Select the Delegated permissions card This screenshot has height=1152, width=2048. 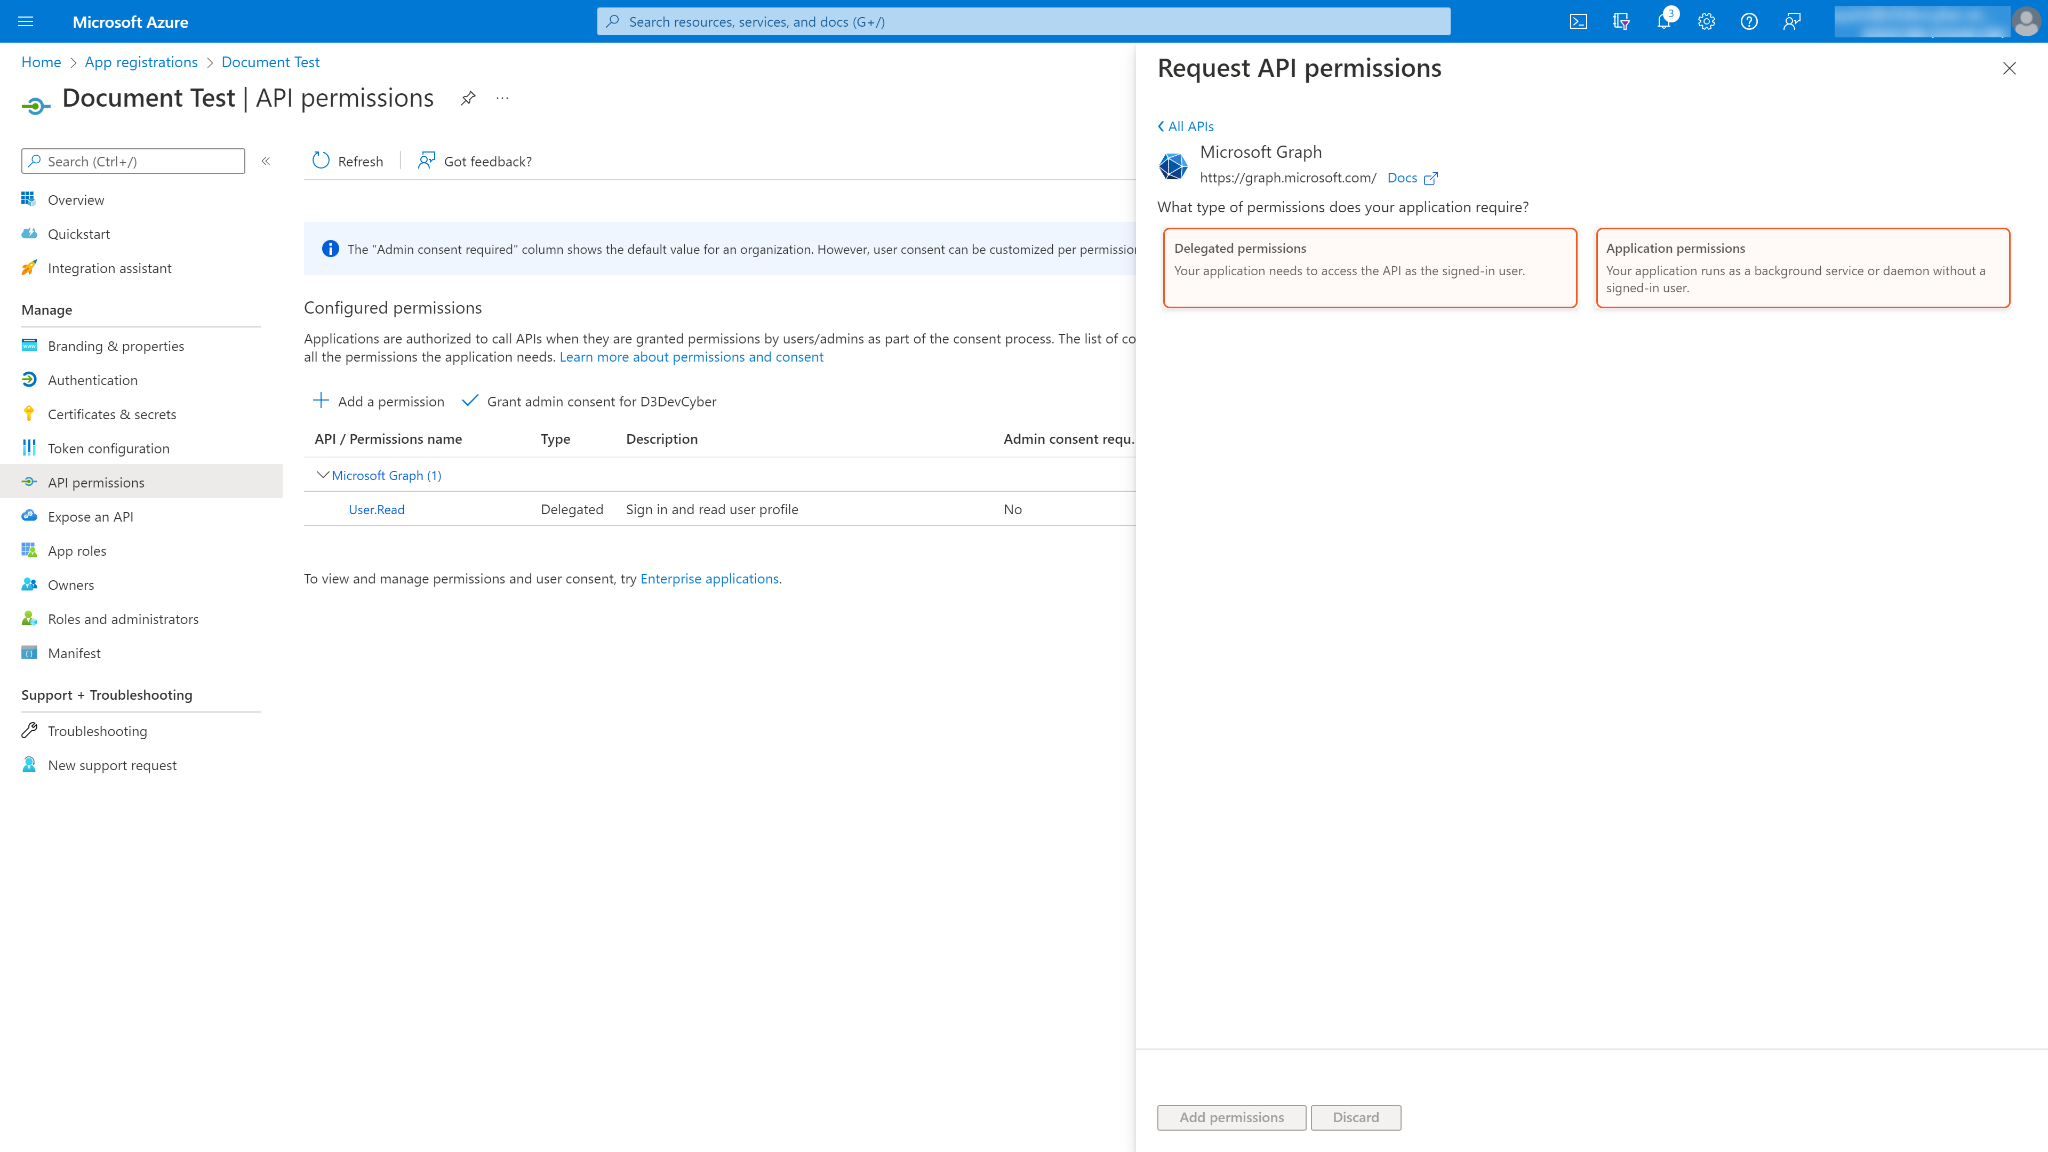pyautogui.click(x=1369, y=268)
